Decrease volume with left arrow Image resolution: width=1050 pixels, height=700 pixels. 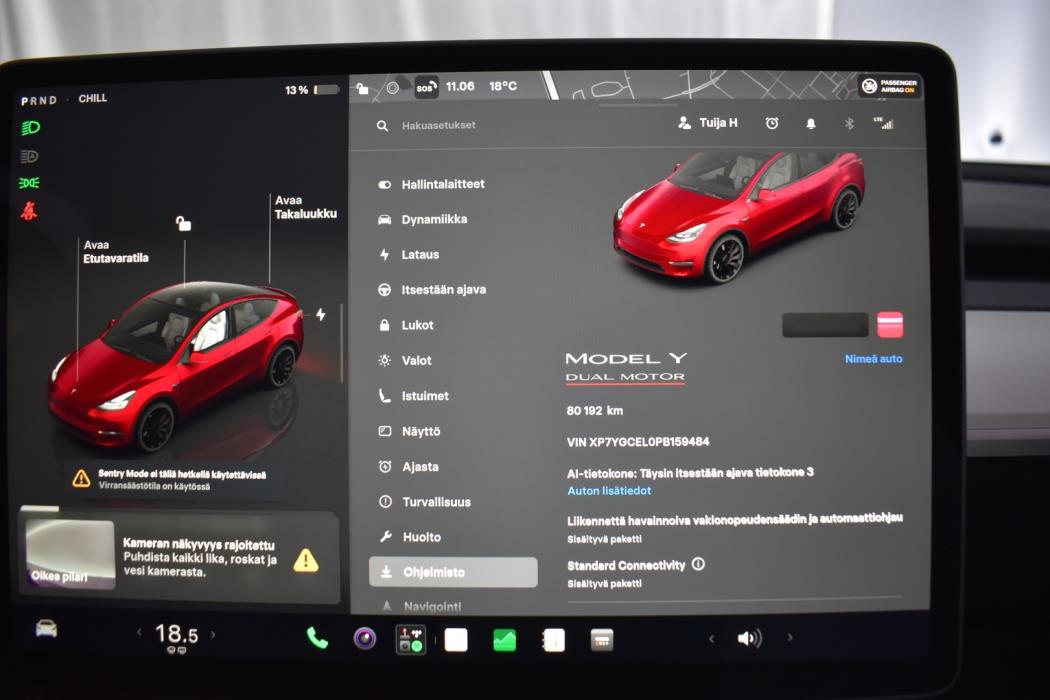[x=711, y=638]
